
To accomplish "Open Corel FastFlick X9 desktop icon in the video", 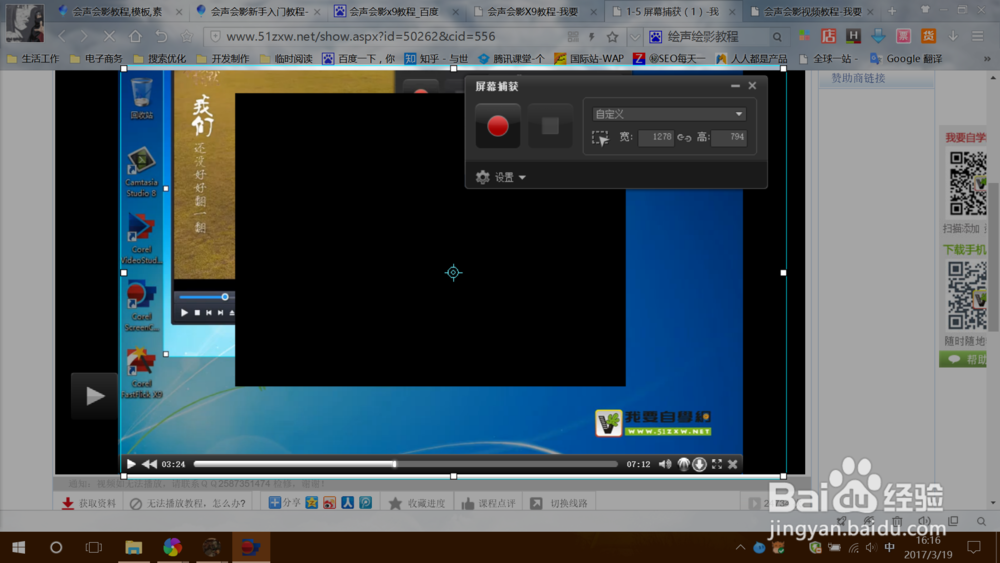I will [x=141, y=373].
